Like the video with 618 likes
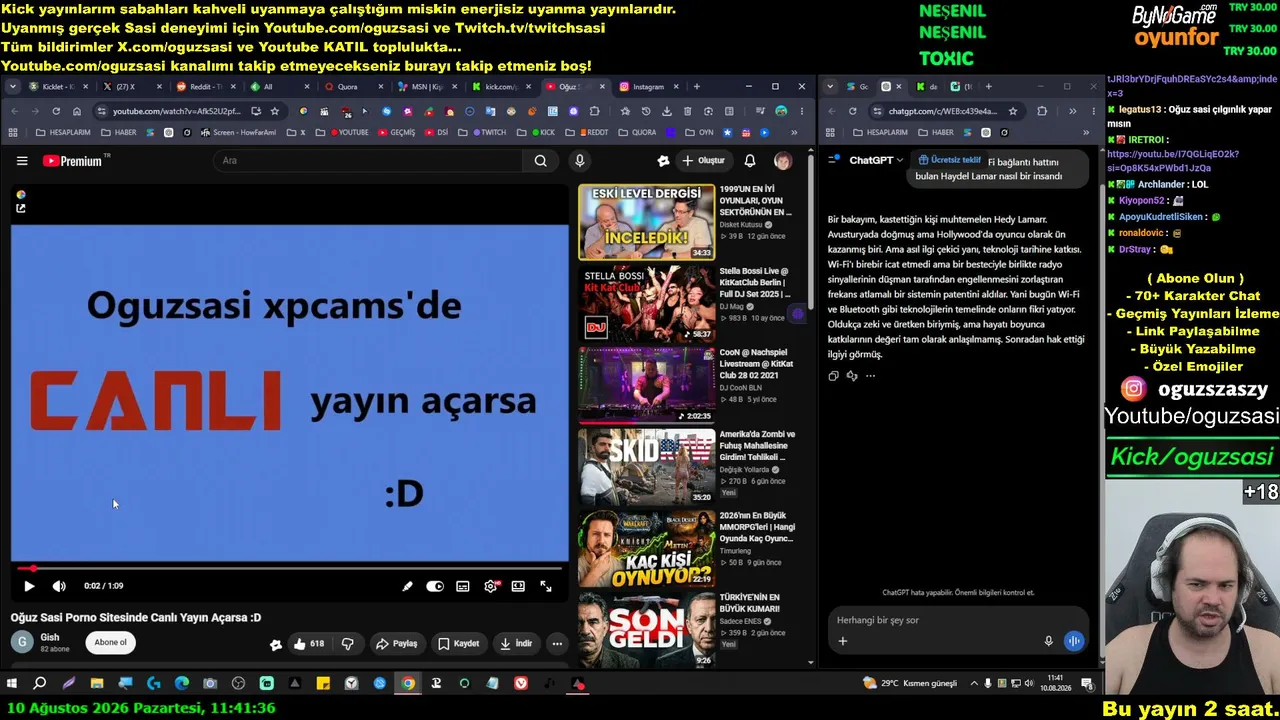 click(x=309, y=644)
